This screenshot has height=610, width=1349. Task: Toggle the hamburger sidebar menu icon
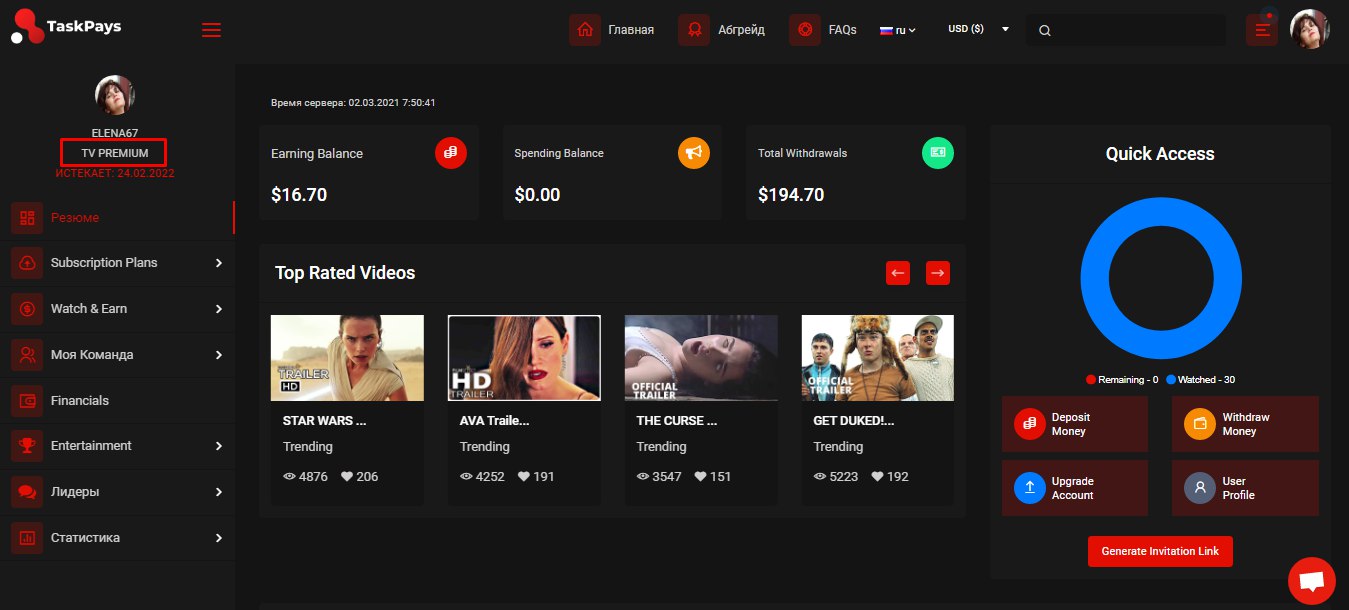tap(211, 30)
